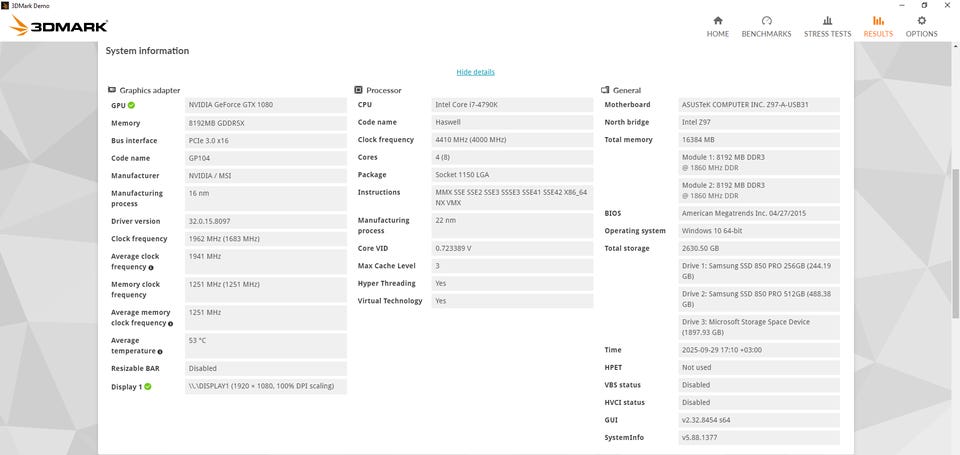Viewport: 960px width, 455px height.
Task: Select the Haswell code name value
Action: click(512, 122)
